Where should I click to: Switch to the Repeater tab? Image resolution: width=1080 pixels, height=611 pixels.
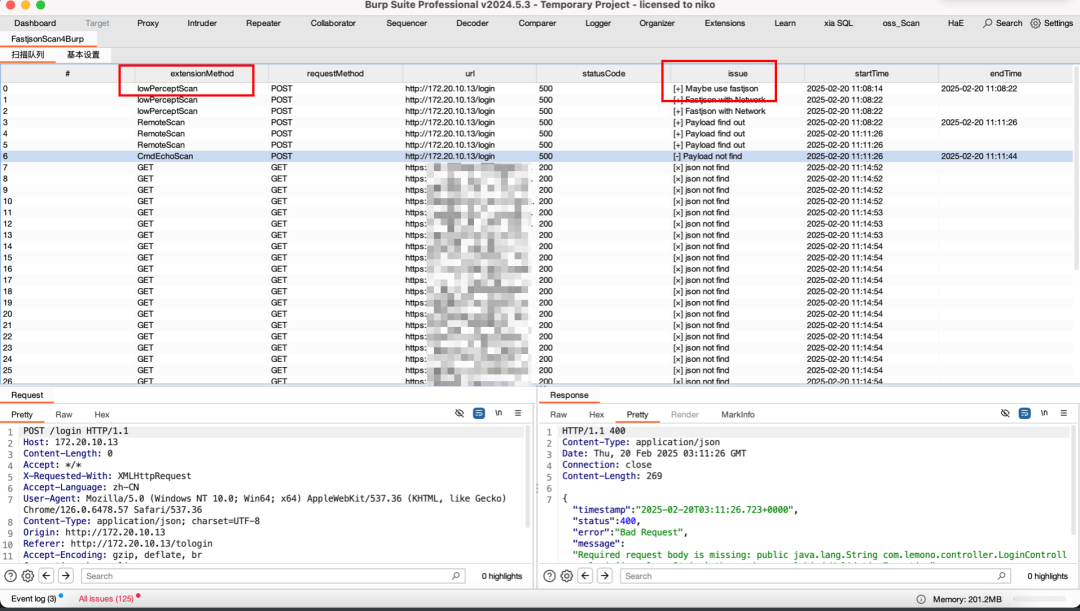(x=263, y=23)
